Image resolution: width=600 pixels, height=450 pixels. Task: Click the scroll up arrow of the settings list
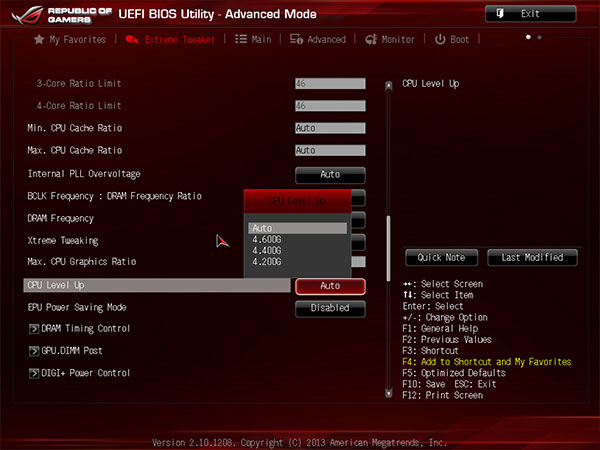(389, 86)
